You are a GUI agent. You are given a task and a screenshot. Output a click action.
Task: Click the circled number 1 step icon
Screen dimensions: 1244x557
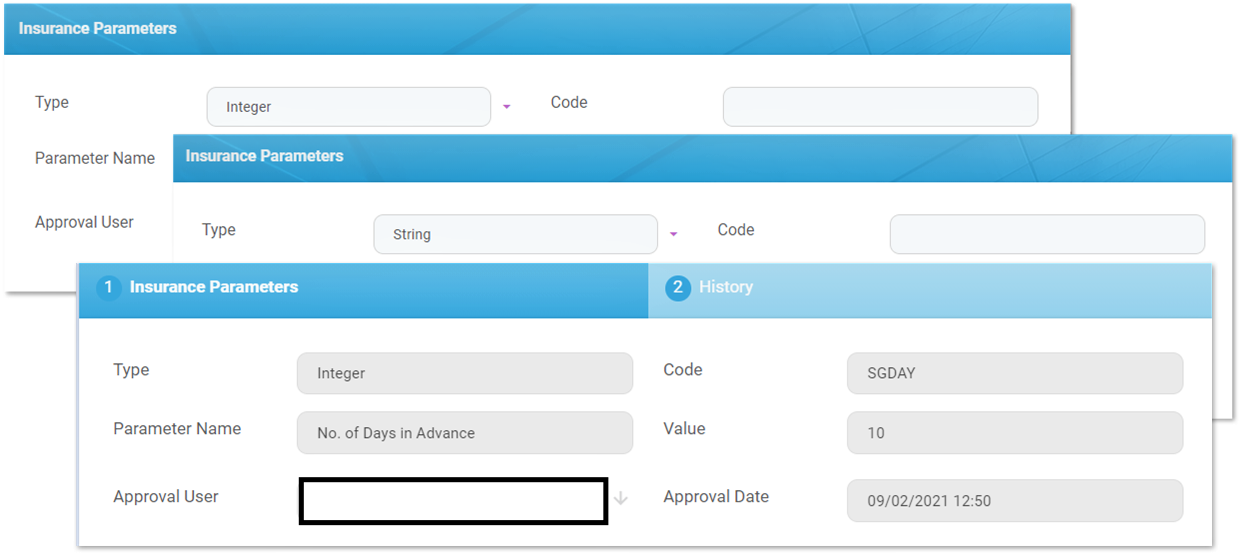pyautogui.click(x=108, y=288)
